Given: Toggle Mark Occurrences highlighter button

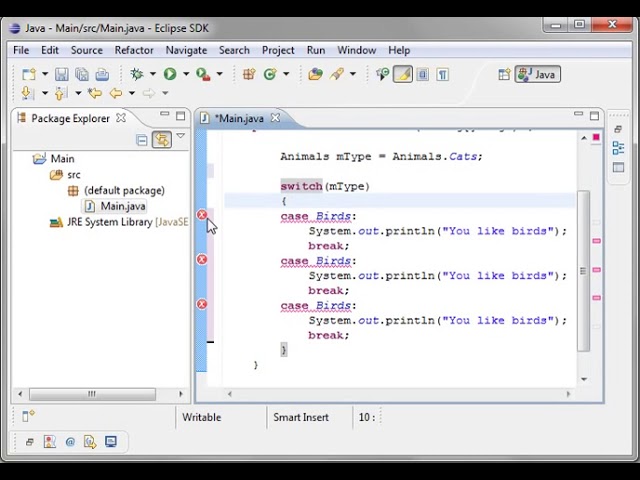Looking at the screenshot, I should tap(403, 74).
